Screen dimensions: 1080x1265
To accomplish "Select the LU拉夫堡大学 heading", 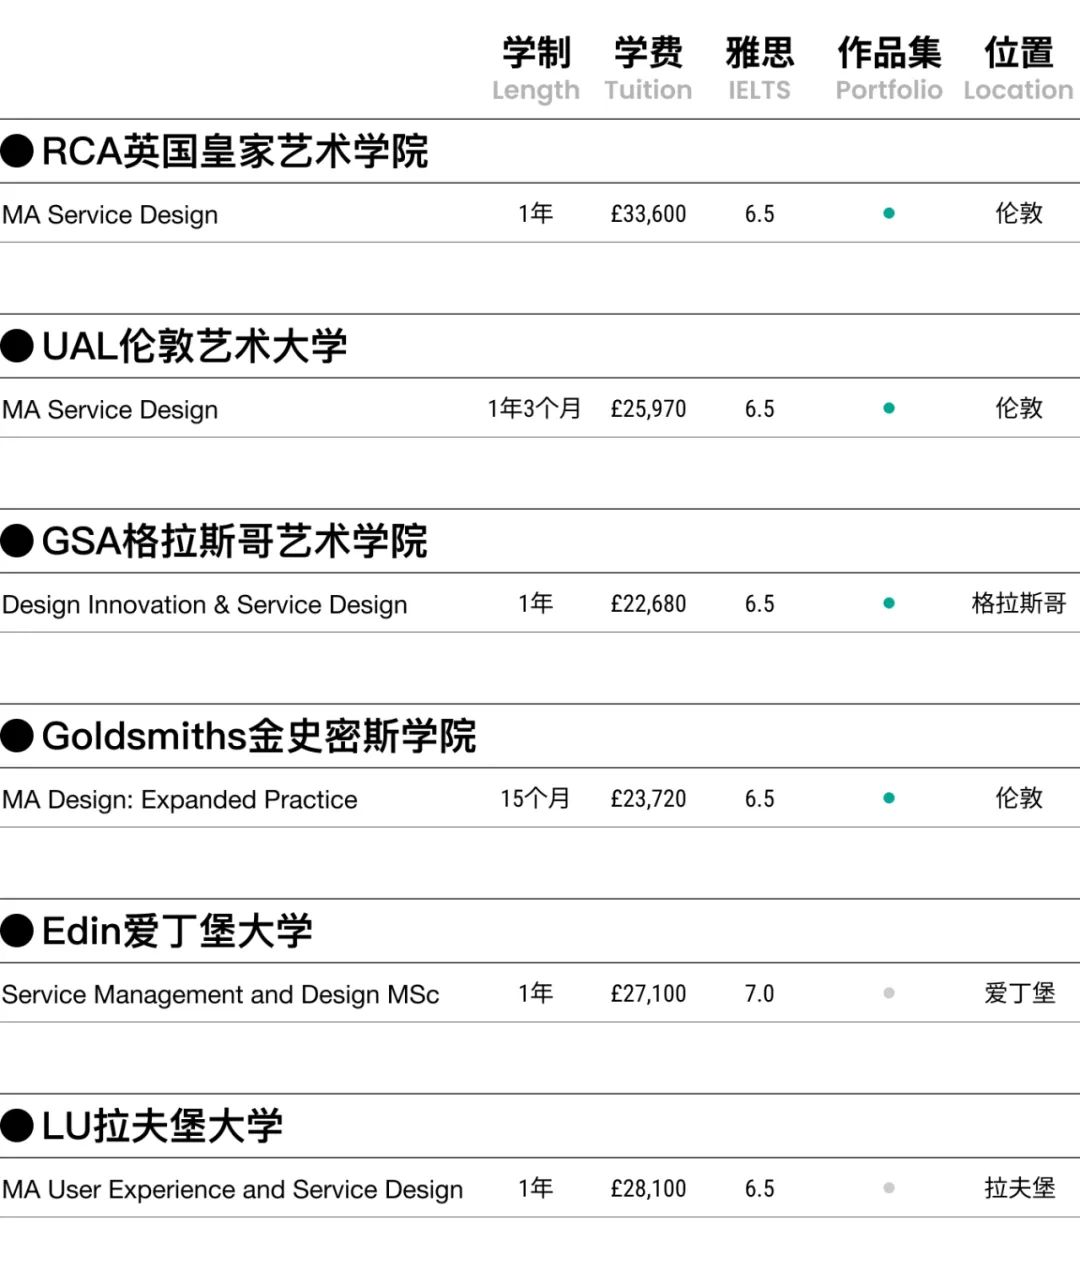I will tap(162, 1126).
